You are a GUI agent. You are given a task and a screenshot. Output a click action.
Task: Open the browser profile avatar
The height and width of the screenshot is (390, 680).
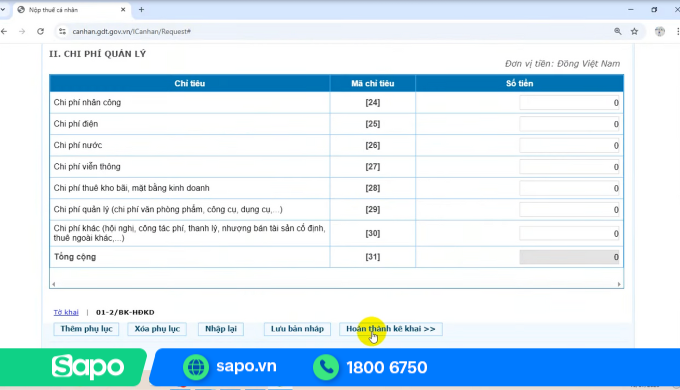coord(660,31)
